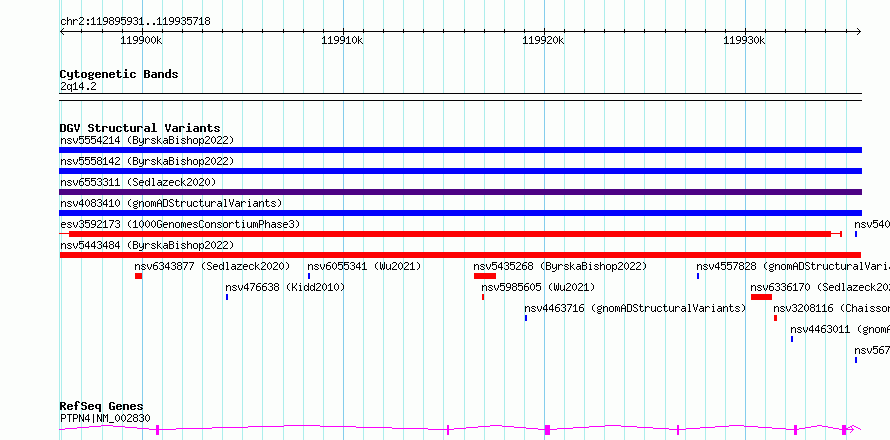Click nsv4557828 gnomAD variant label

click(793, 266)
